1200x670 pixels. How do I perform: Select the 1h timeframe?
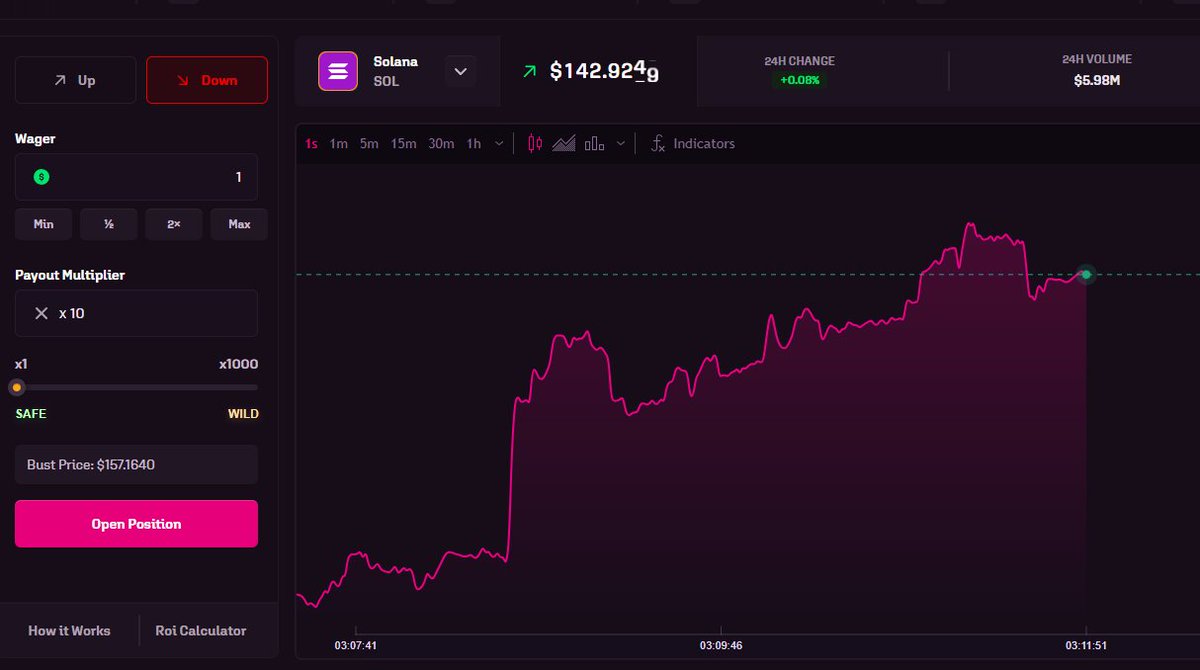click(x=474, y=144)
